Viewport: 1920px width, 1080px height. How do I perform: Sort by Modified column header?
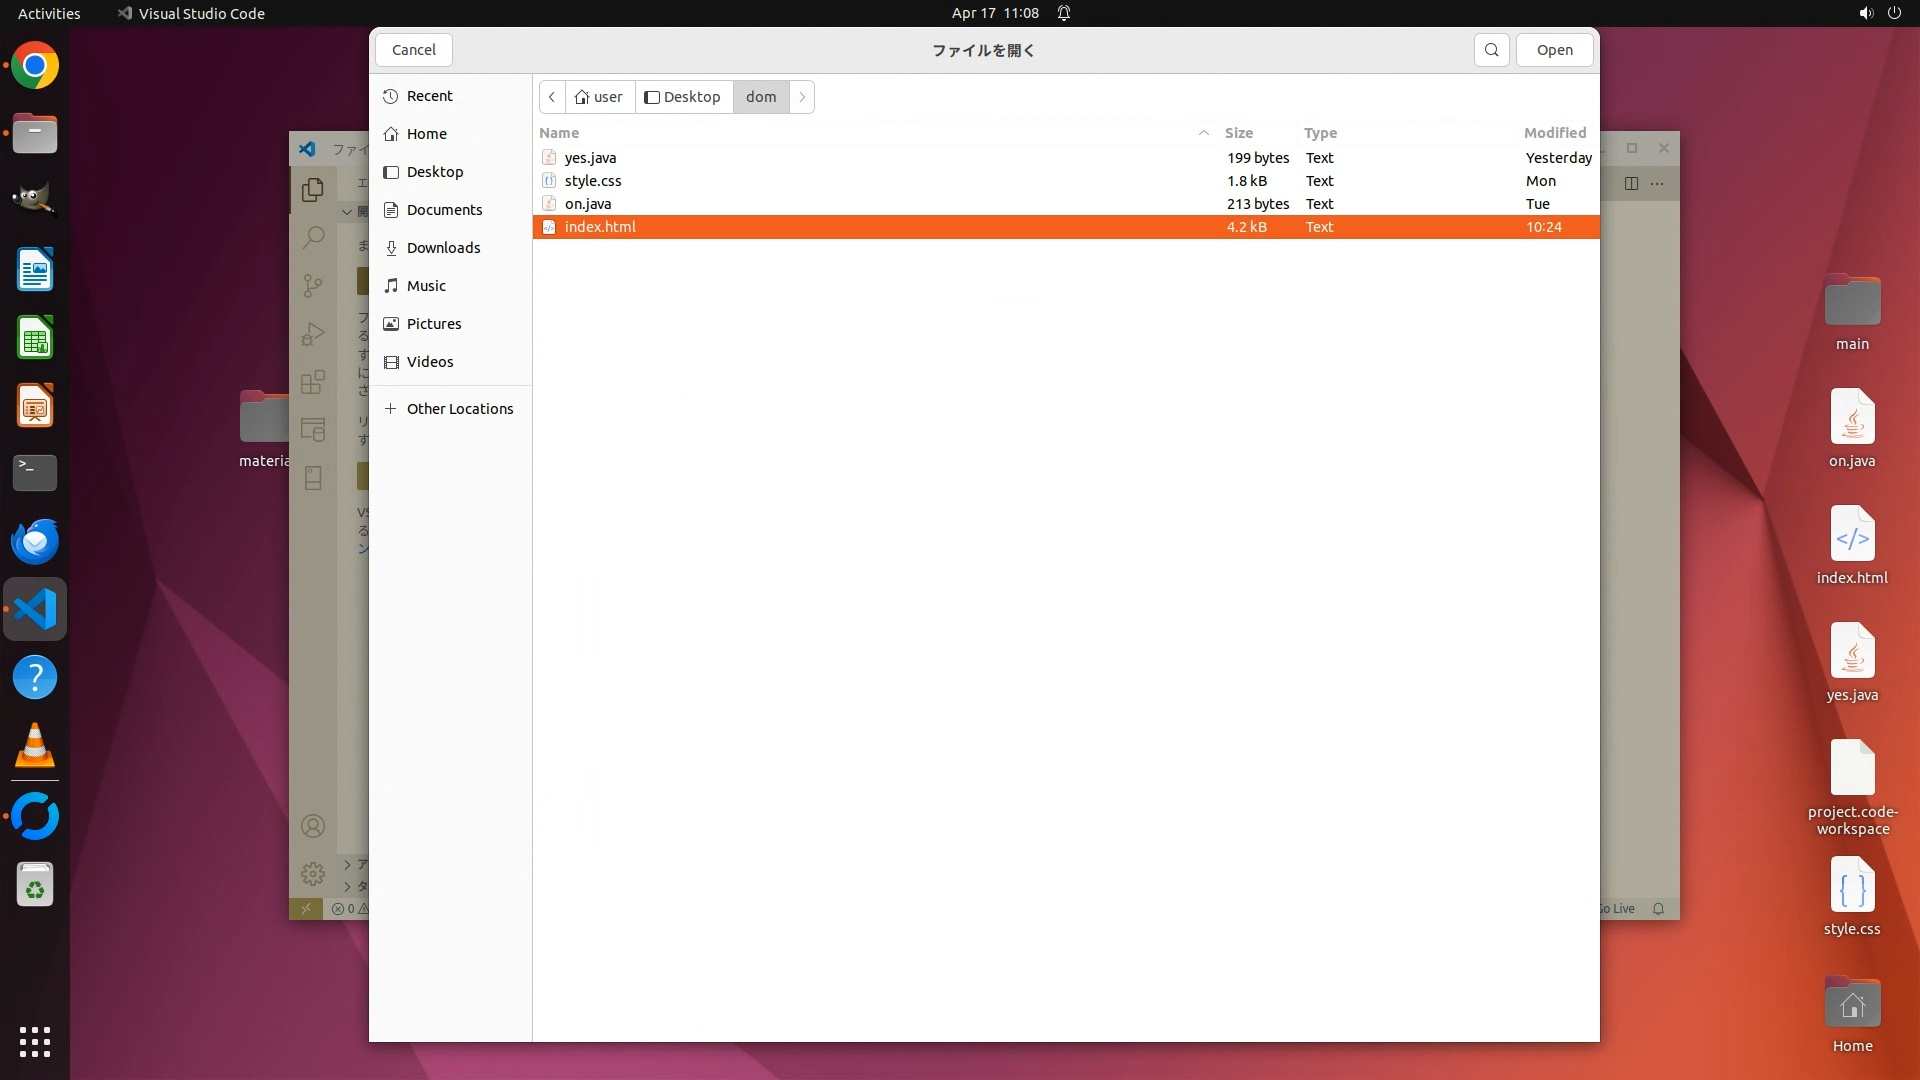tap(1554, 133)
